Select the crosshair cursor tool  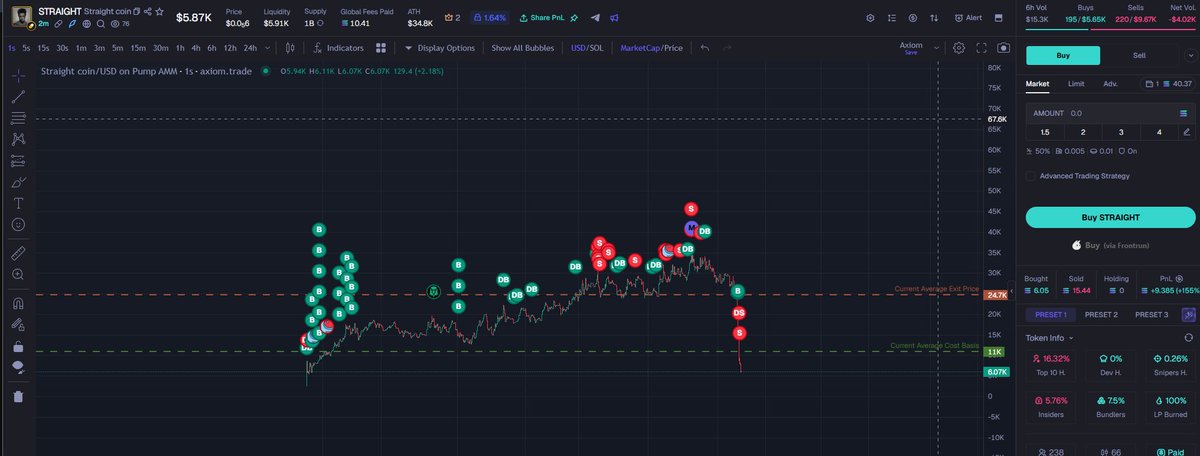18,76
